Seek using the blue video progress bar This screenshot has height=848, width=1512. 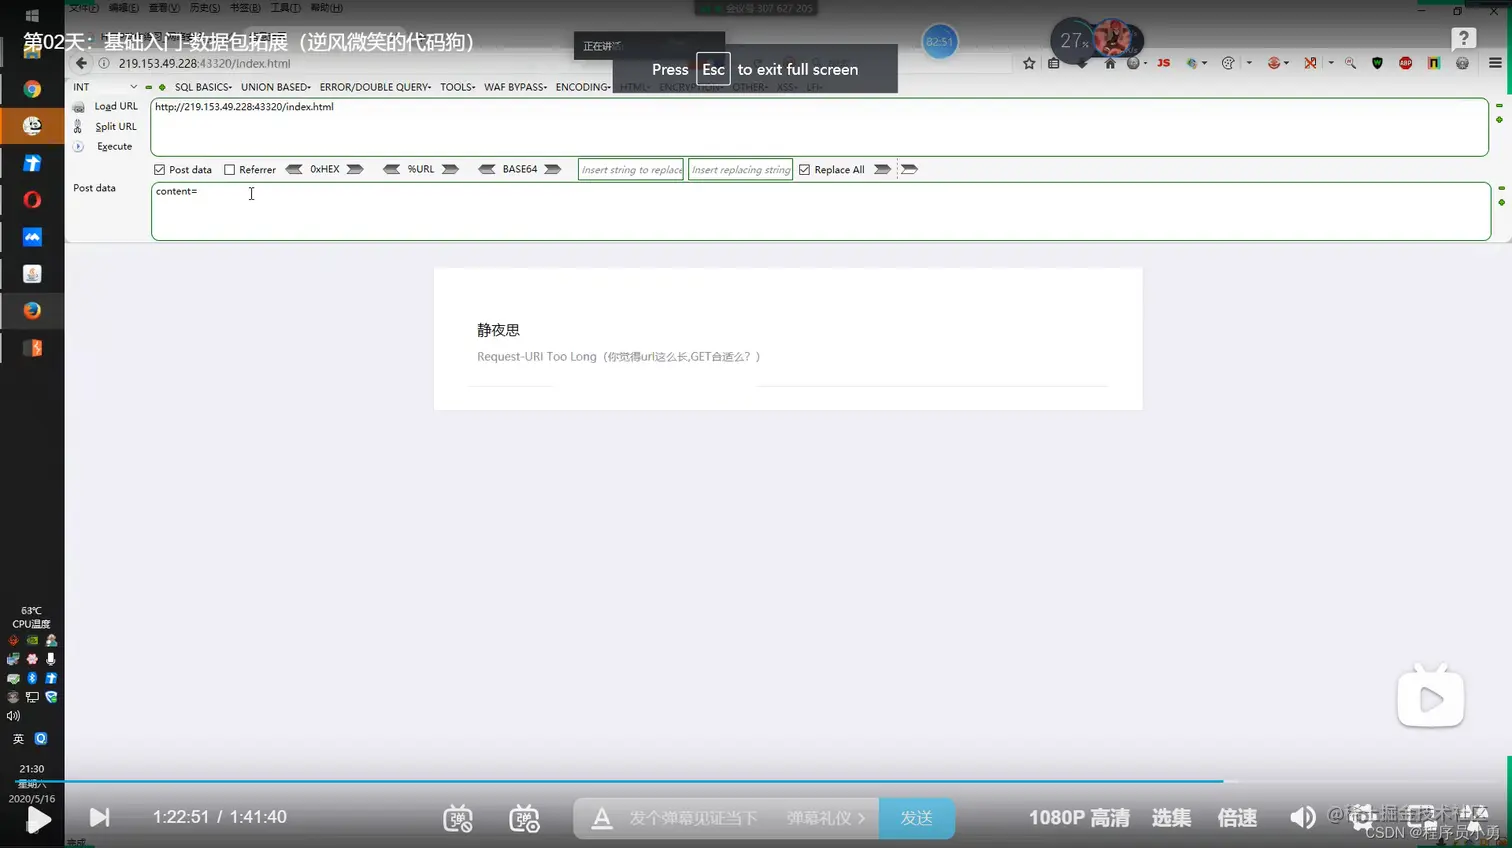(x=756, y=781)
